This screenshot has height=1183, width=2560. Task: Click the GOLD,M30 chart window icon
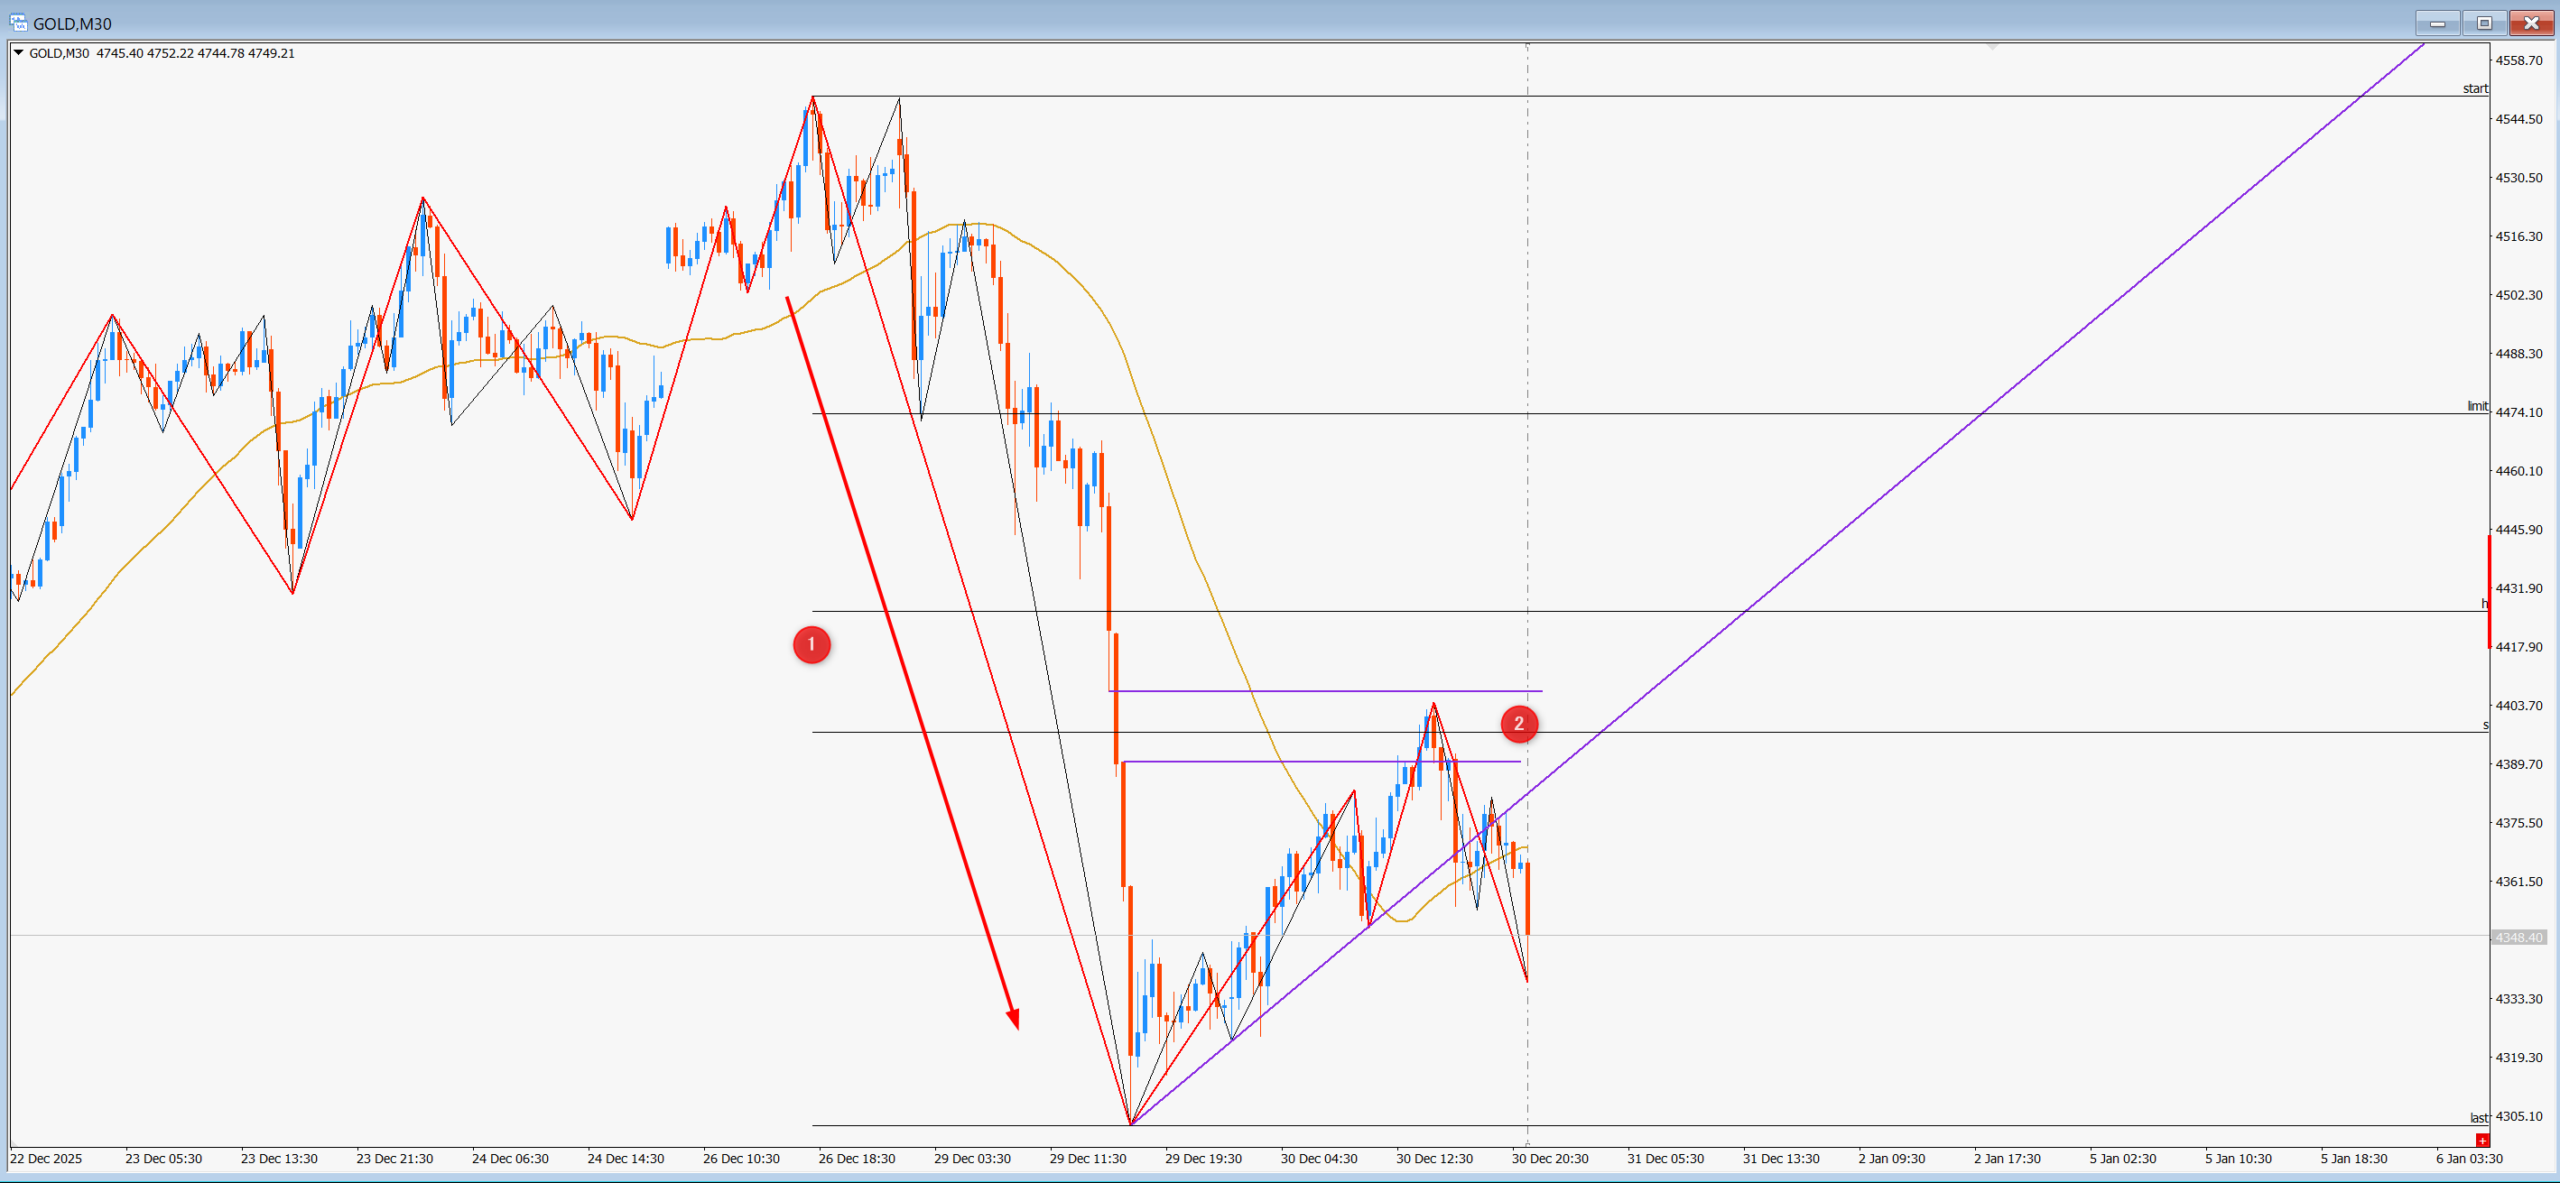click(x=17, y=22)
